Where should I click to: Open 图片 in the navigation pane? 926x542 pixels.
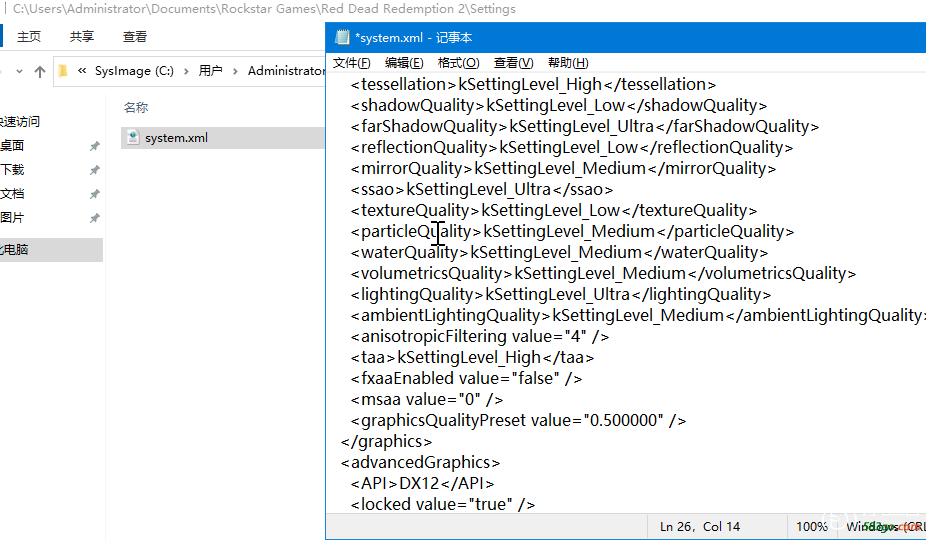[12, 217]
